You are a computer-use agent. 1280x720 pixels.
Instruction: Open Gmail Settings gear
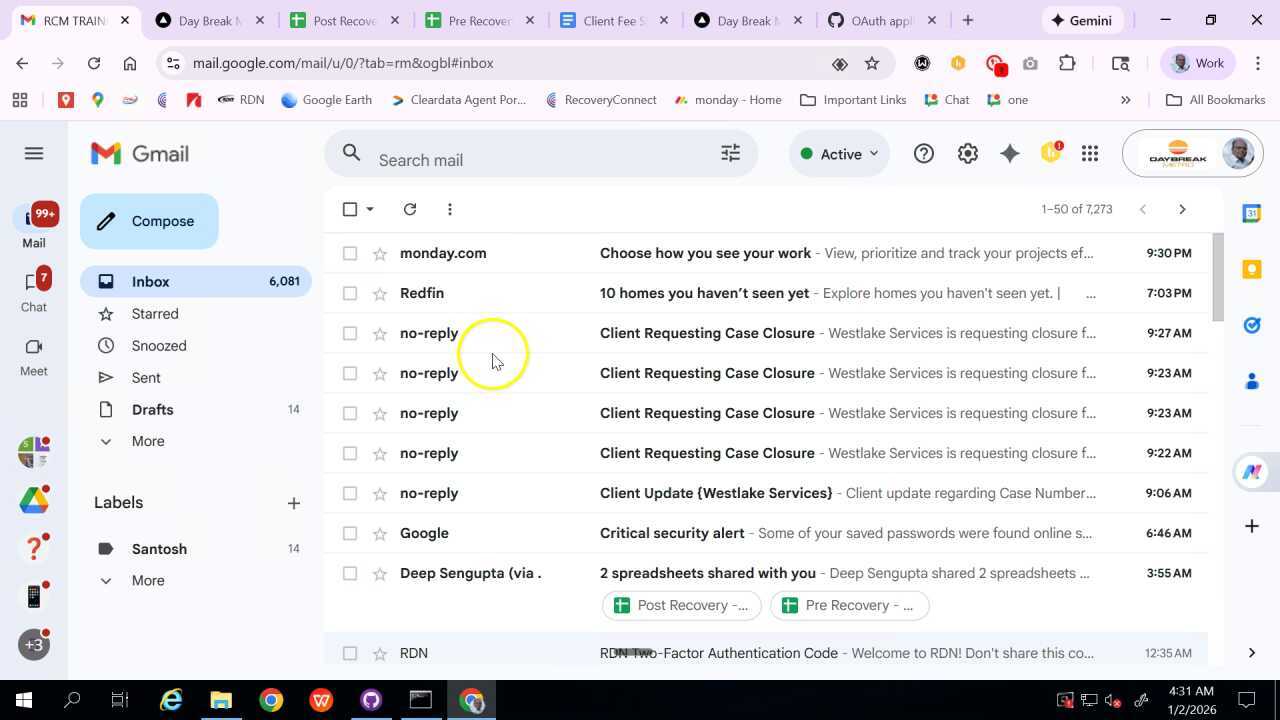[x=967, y=154]
